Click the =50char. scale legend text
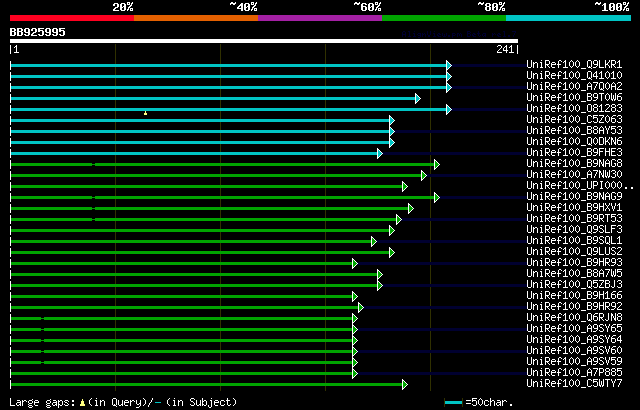The height and width of the screenshot is (410, 640). click(x=489, y=402)
